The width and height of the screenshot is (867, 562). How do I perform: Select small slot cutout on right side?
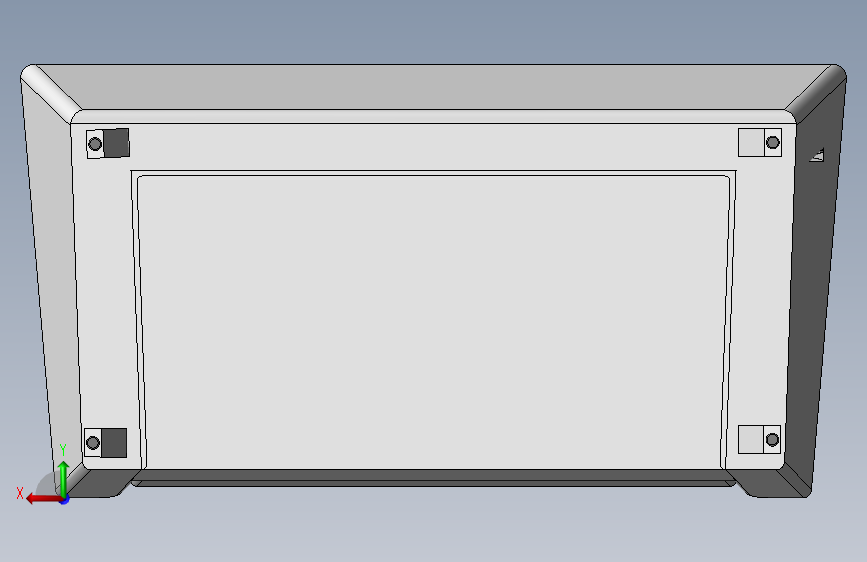(x=817, y=155)
